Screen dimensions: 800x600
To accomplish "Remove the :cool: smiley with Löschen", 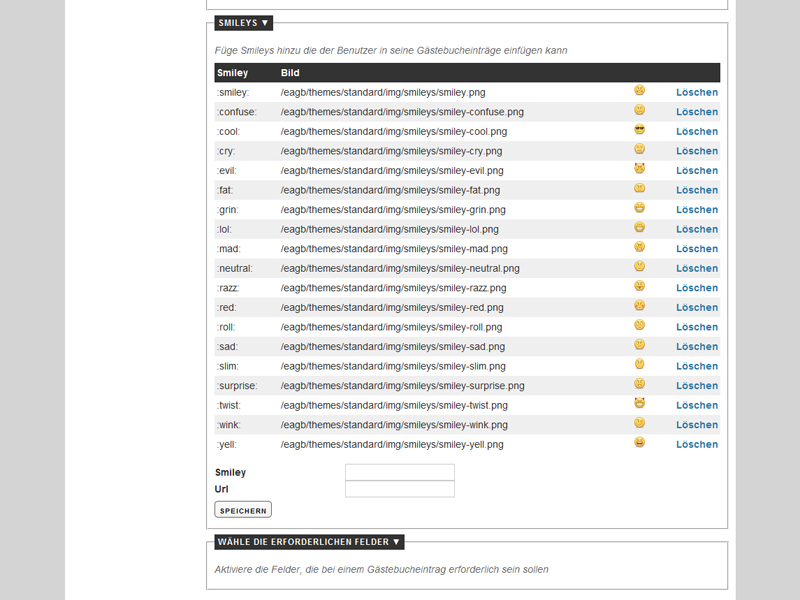I will tap(697, 132).
